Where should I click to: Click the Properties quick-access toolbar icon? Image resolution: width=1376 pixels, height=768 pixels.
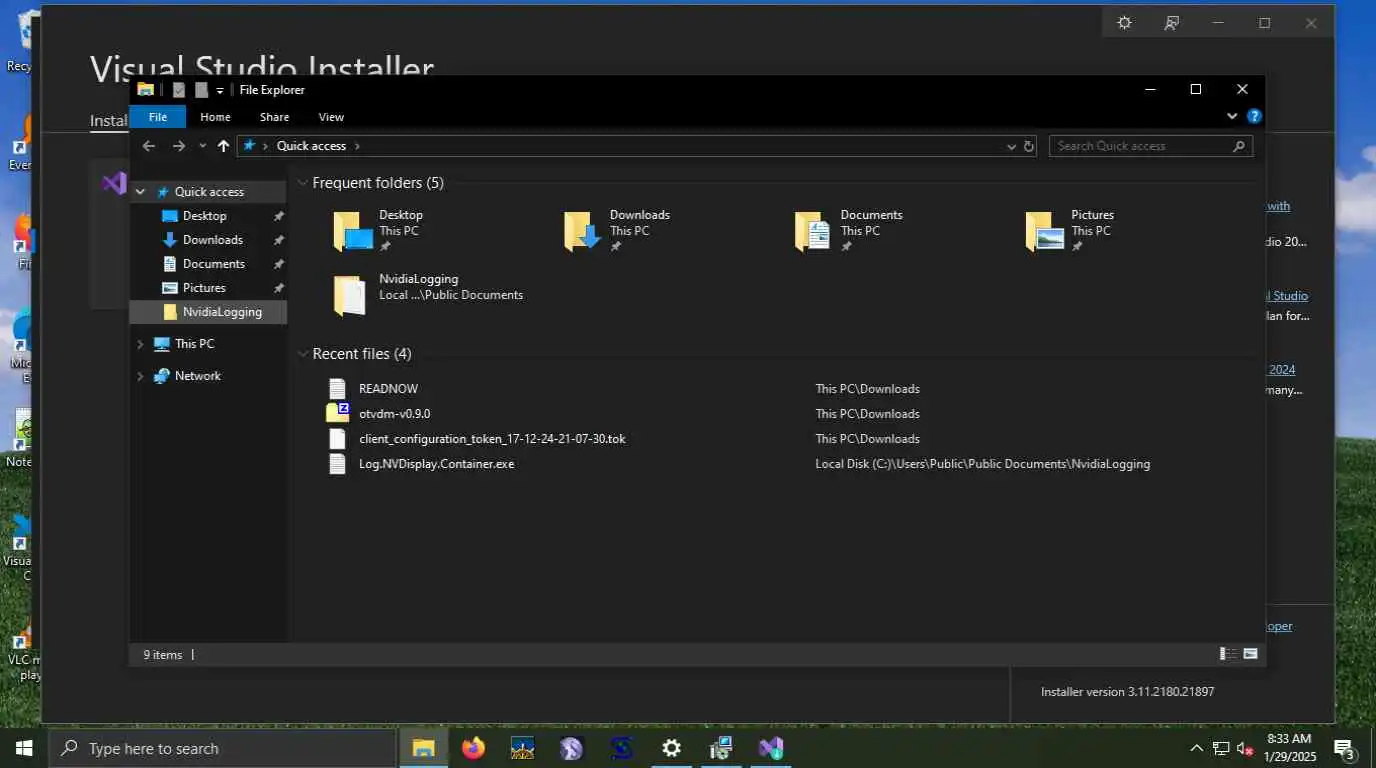179,90
